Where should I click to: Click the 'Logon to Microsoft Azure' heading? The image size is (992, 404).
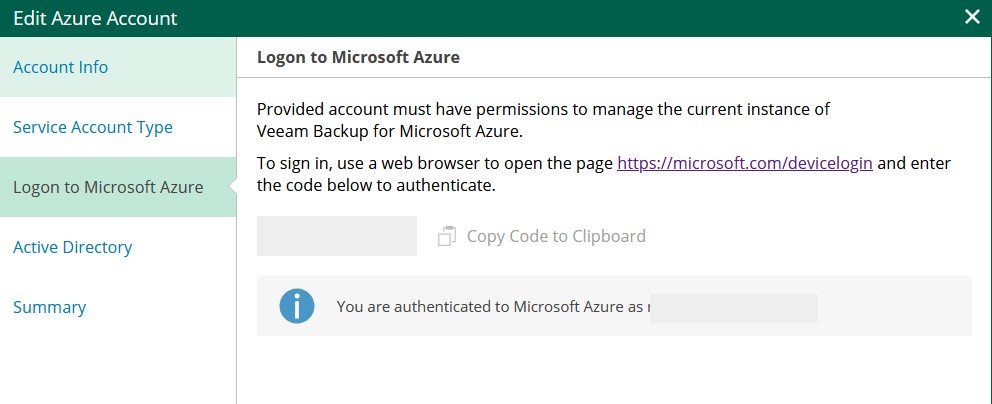[358, 58]
